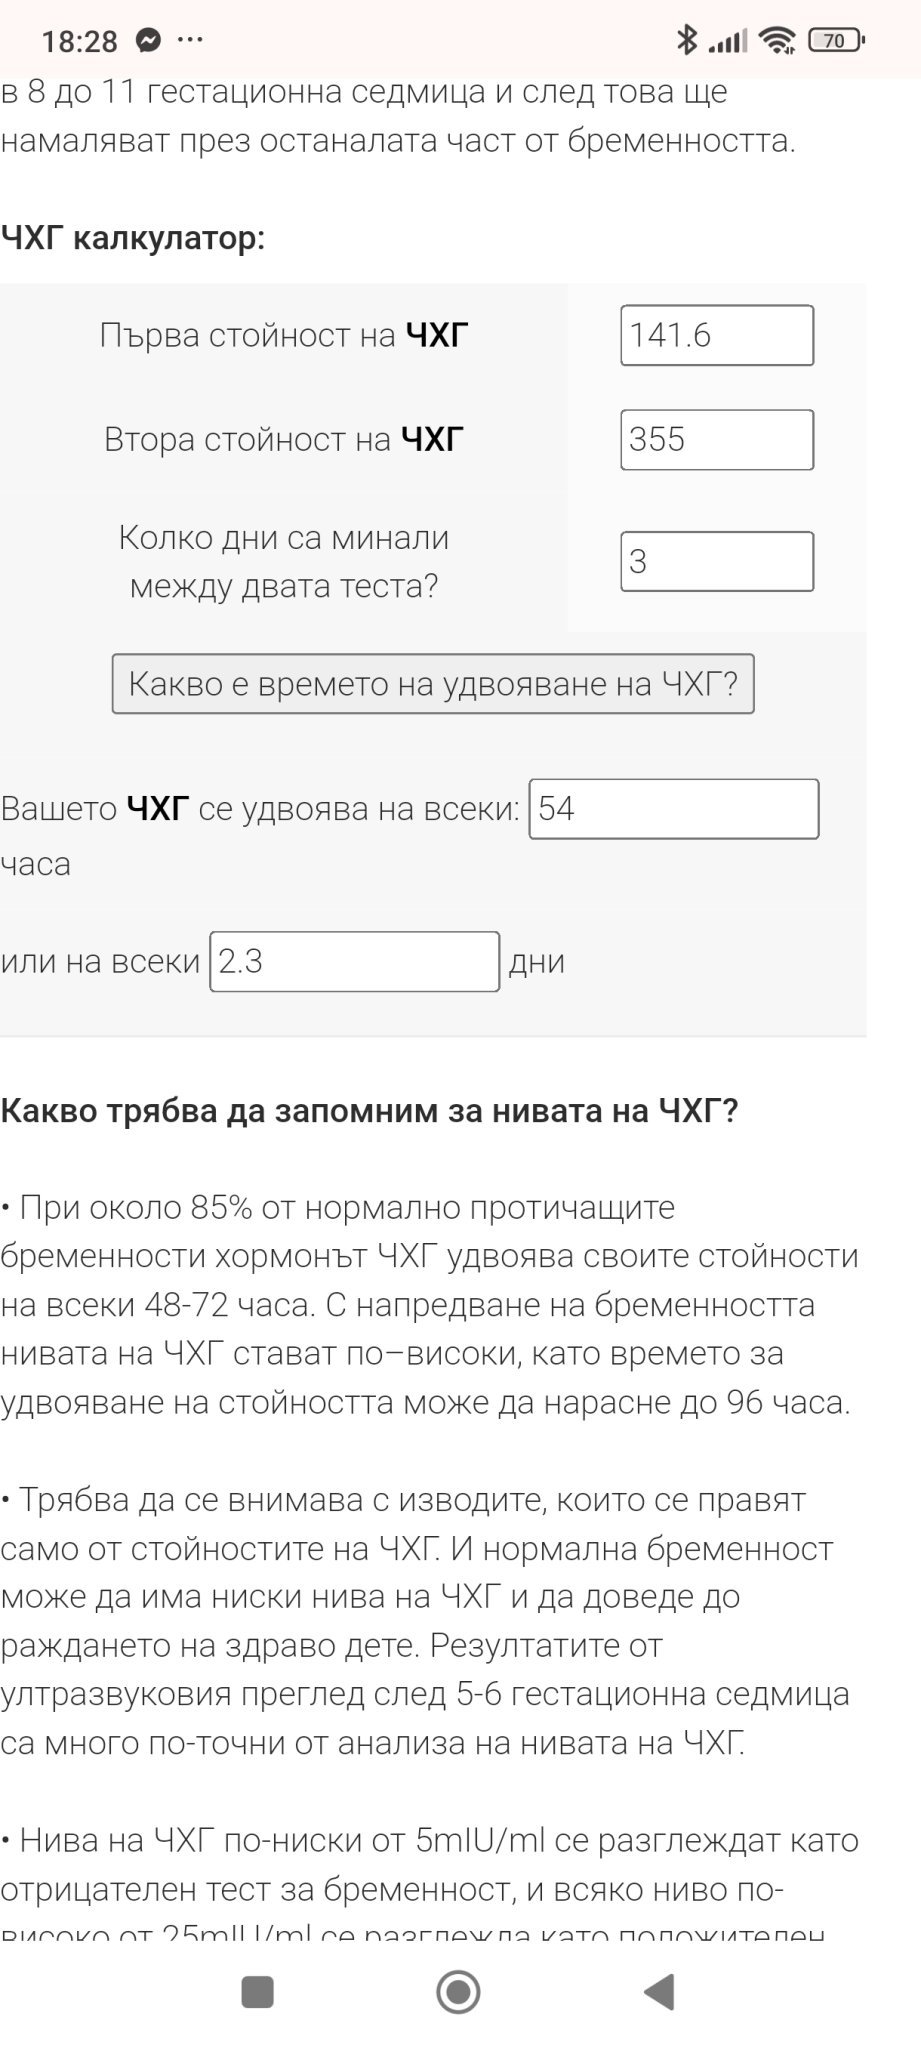921x2048 pixels.
Task: Click the doubling hours result field showing 54
Action: click(x=673, y=809)
